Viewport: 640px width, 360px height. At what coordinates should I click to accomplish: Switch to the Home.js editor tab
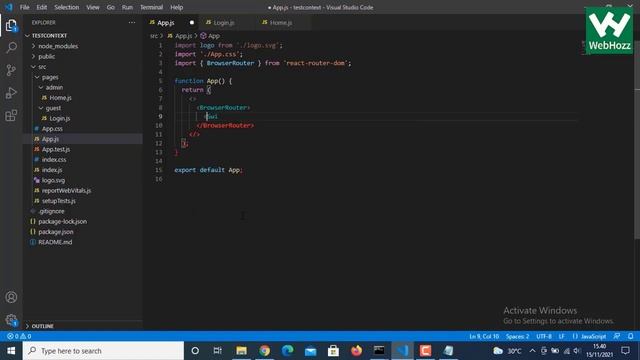(x=281, y=22)
